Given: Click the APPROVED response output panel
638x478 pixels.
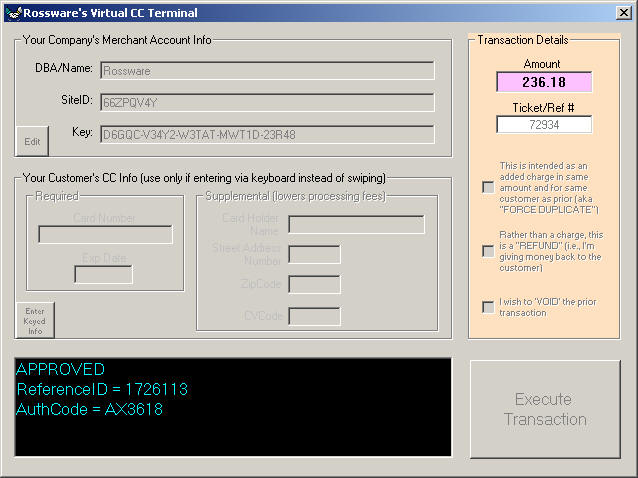Looking at the screenshot, I should pos(233,408).
